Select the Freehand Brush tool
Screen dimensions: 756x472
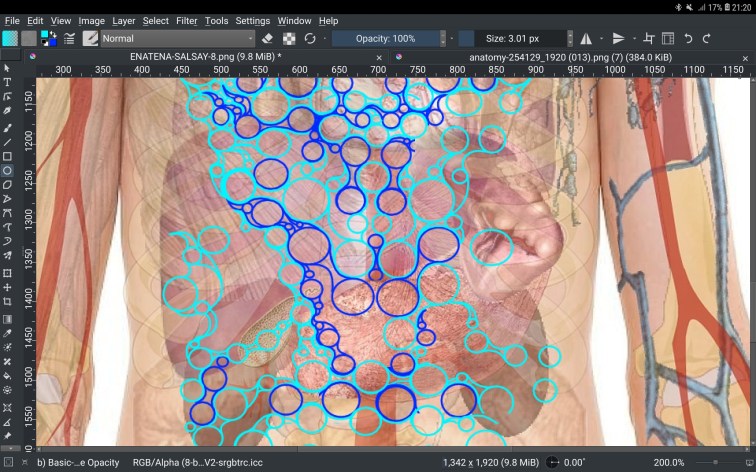click(x=7, y=127)
